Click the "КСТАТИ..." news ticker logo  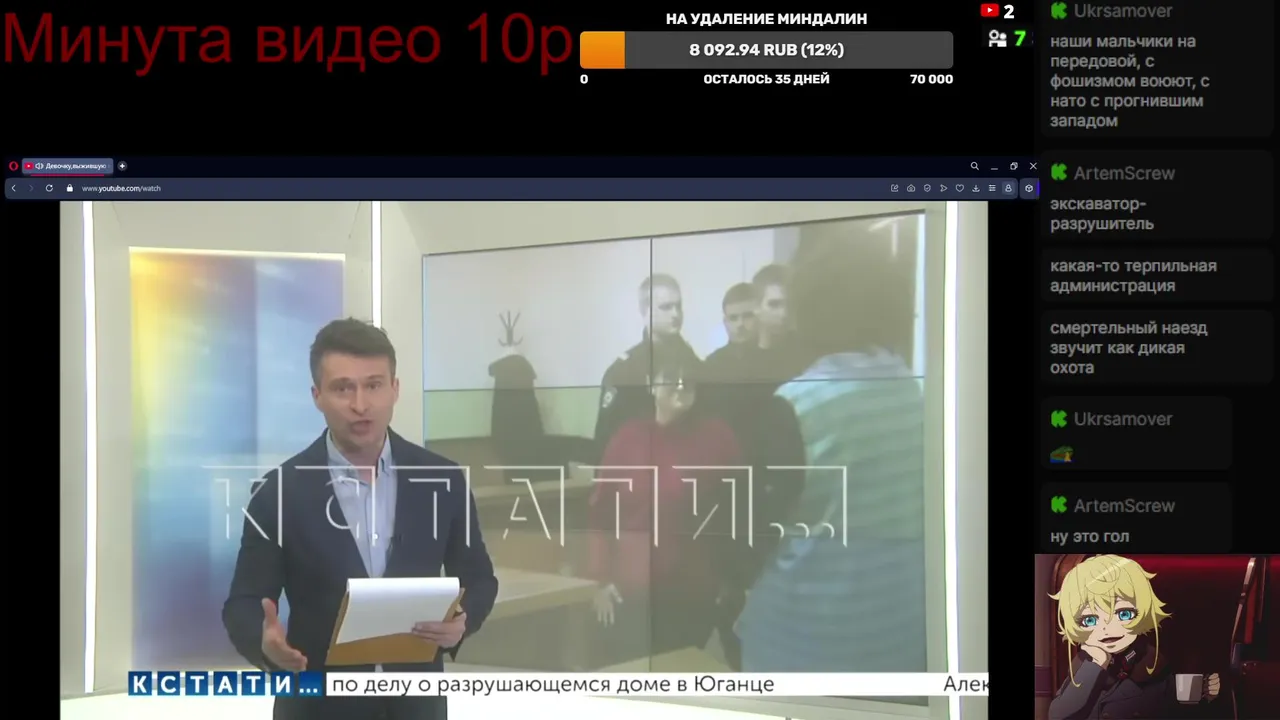click(225, 684)
